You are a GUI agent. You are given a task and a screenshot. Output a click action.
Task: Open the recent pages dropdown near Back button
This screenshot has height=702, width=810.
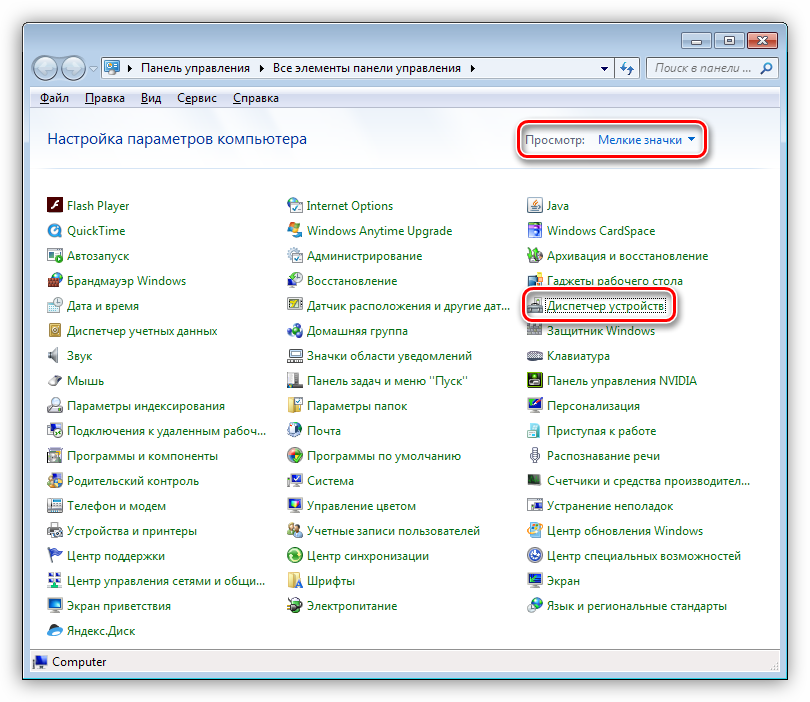(x=93, y=68)
